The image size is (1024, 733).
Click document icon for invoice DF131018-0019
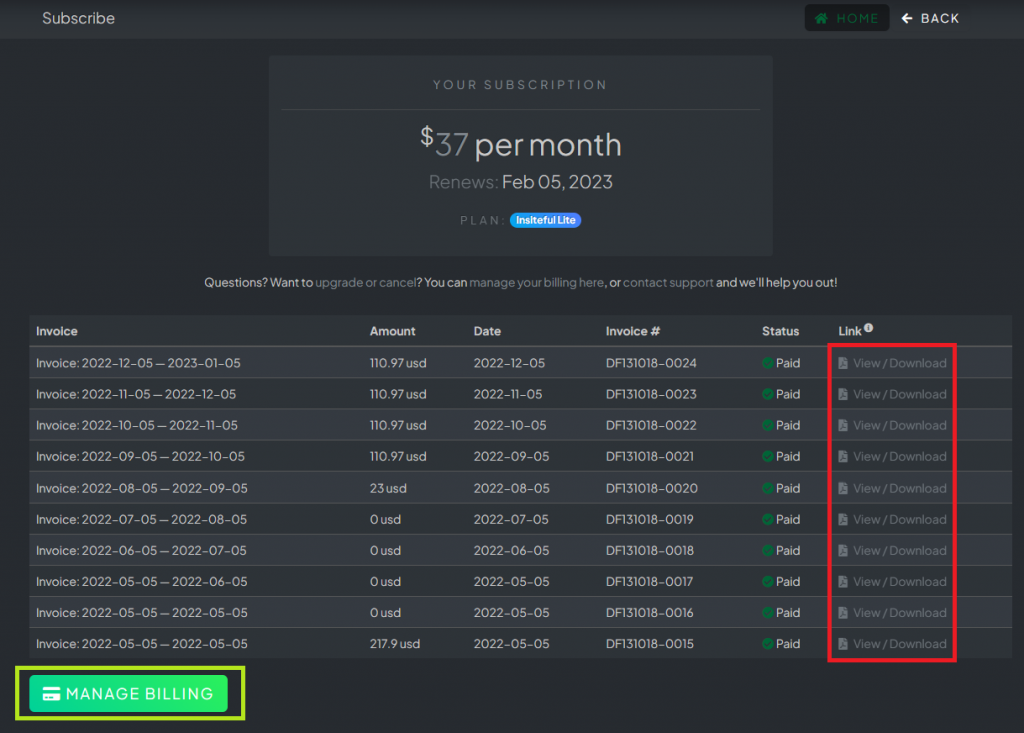coord(842,520)
